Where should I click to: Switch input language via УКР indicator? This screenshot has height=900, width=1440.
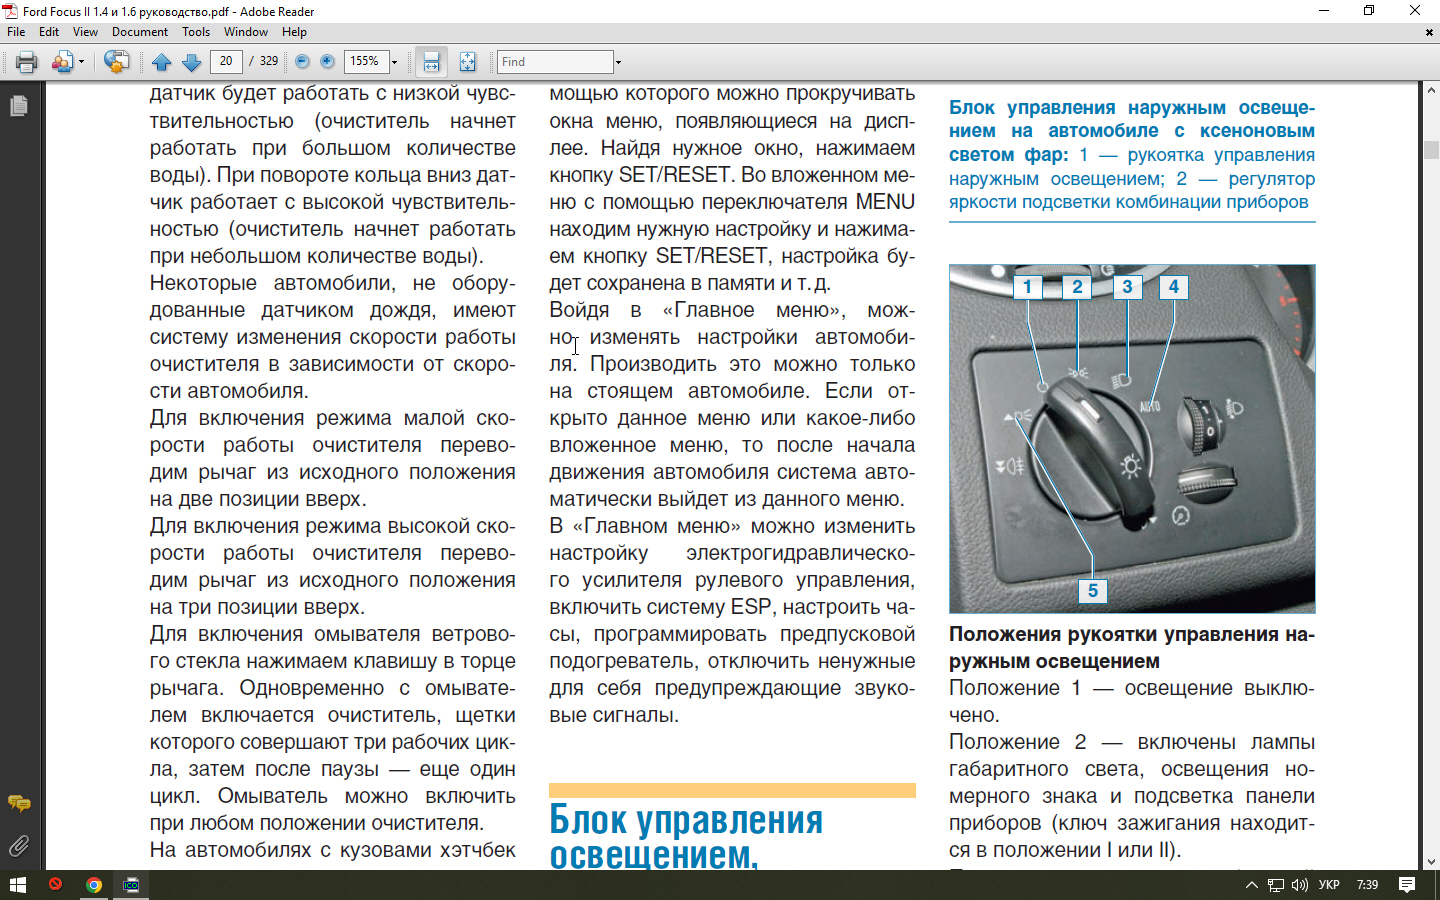pyautogui.click(x=1329, y=885)
